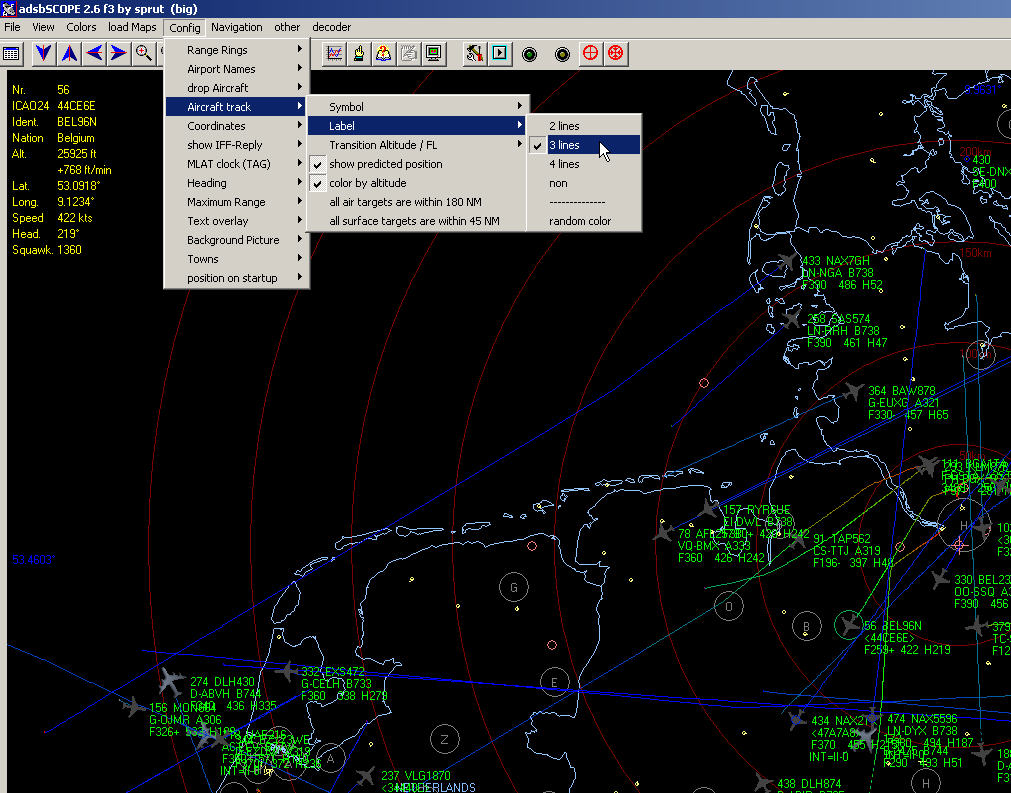Expand the Symbol submenu

[418, 107]
